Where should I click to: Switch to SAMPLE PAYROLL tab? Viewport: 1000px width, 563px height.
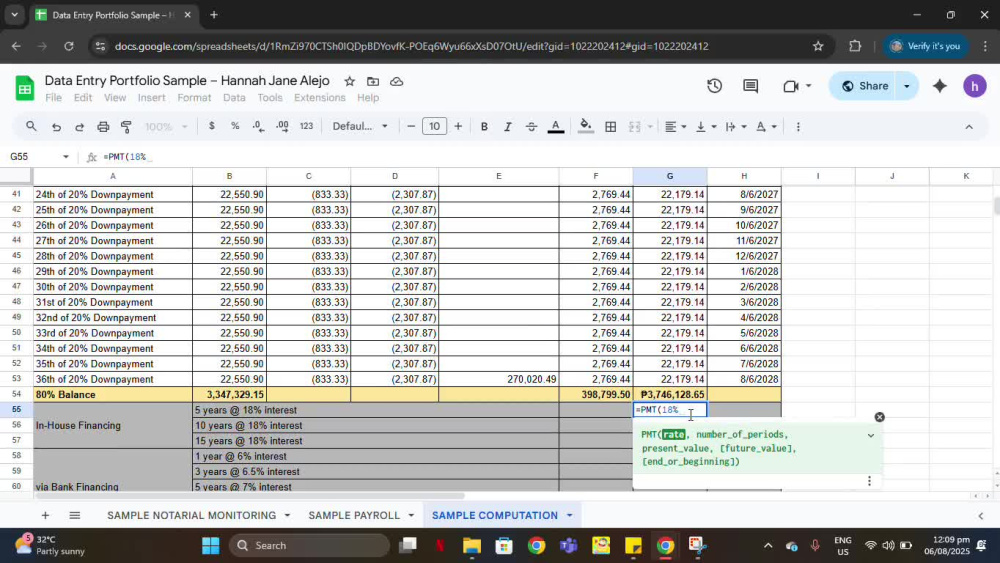[x=354, y=515]
